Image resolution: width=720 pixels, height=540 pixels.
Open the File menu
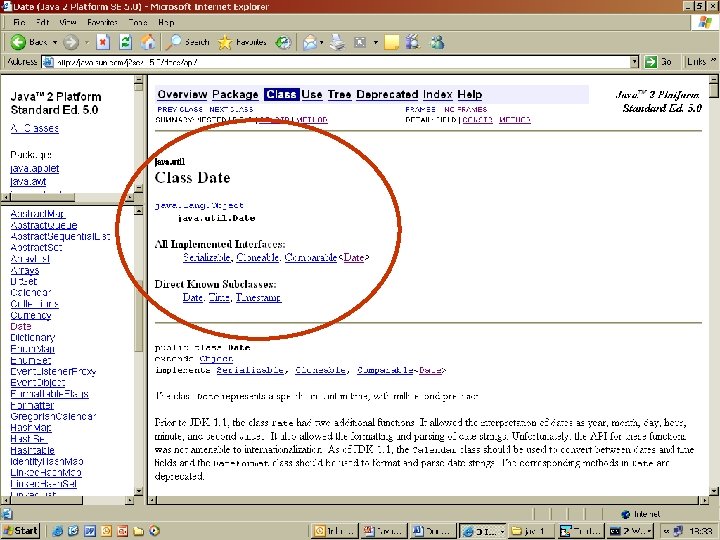tap(19, 22)
